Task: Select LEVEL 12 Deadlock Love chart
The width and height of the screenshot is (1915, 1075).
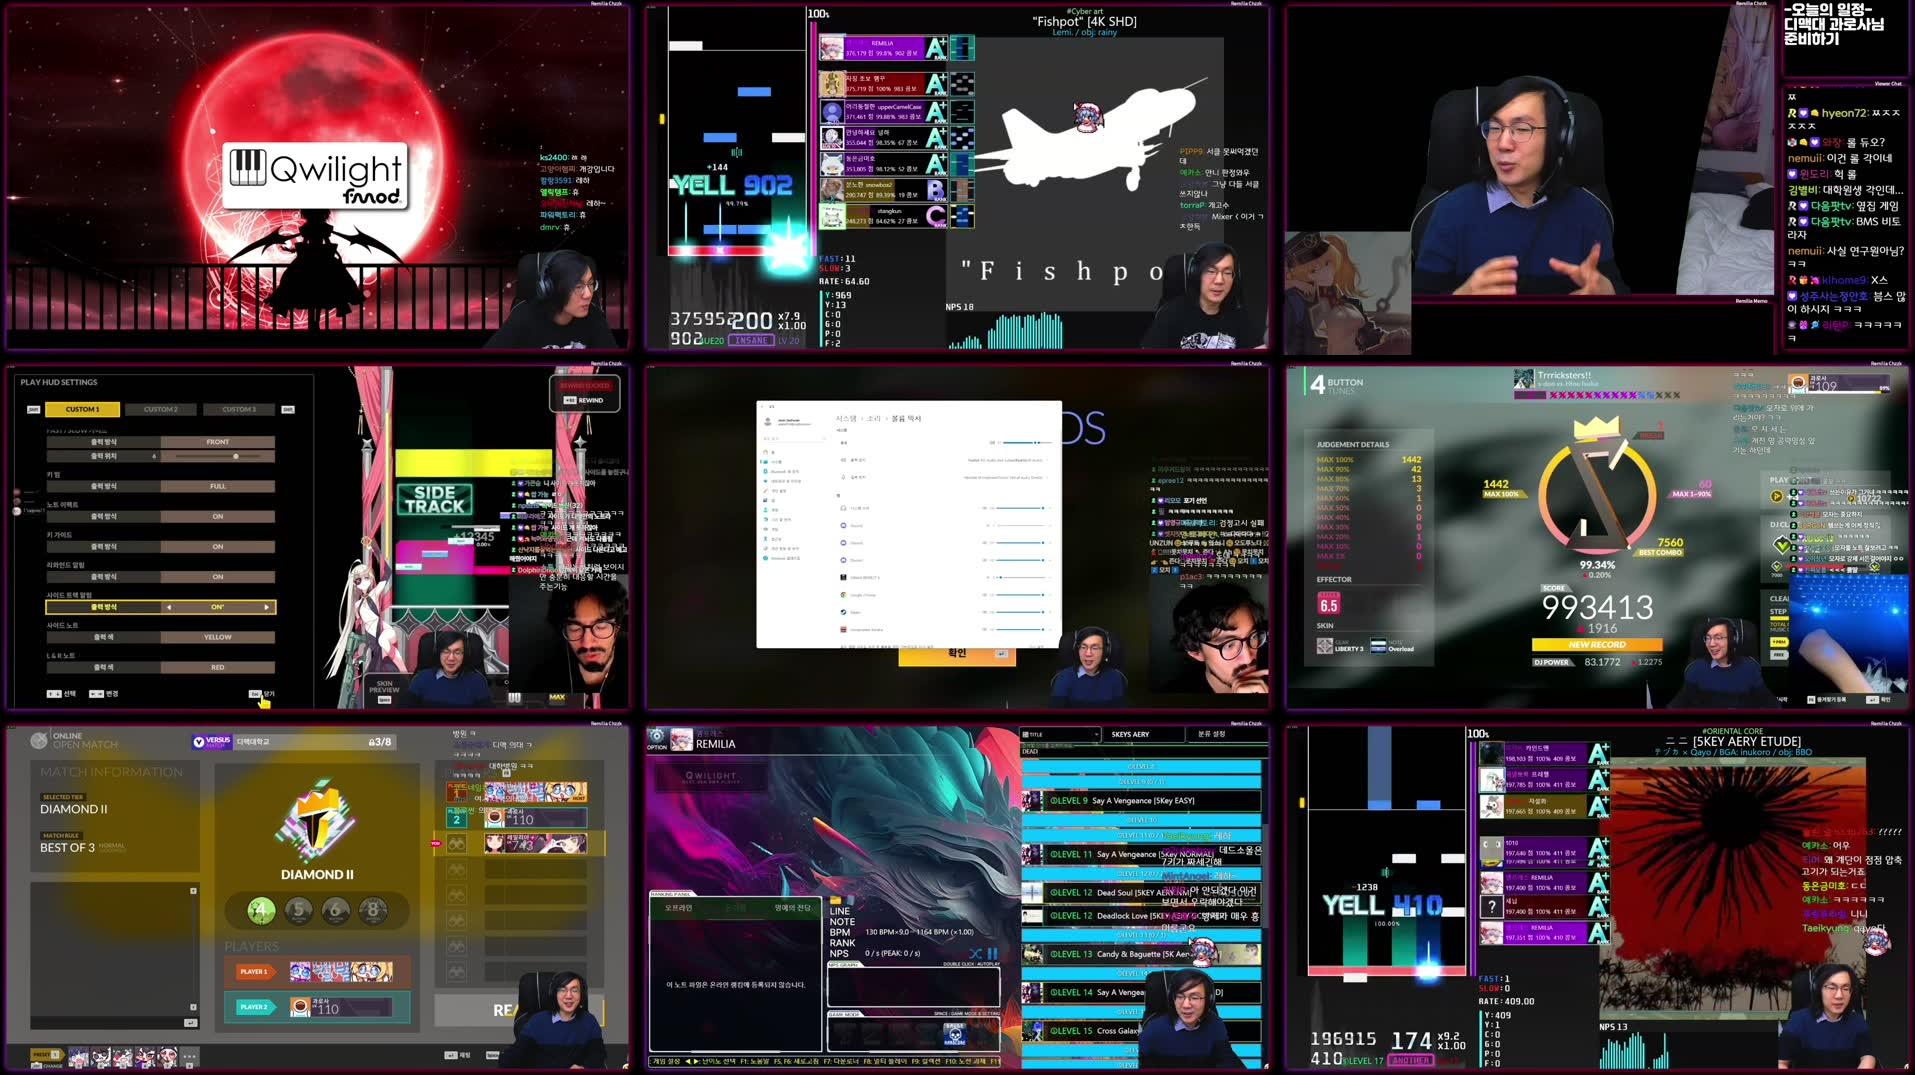Action: point(1141,915)
